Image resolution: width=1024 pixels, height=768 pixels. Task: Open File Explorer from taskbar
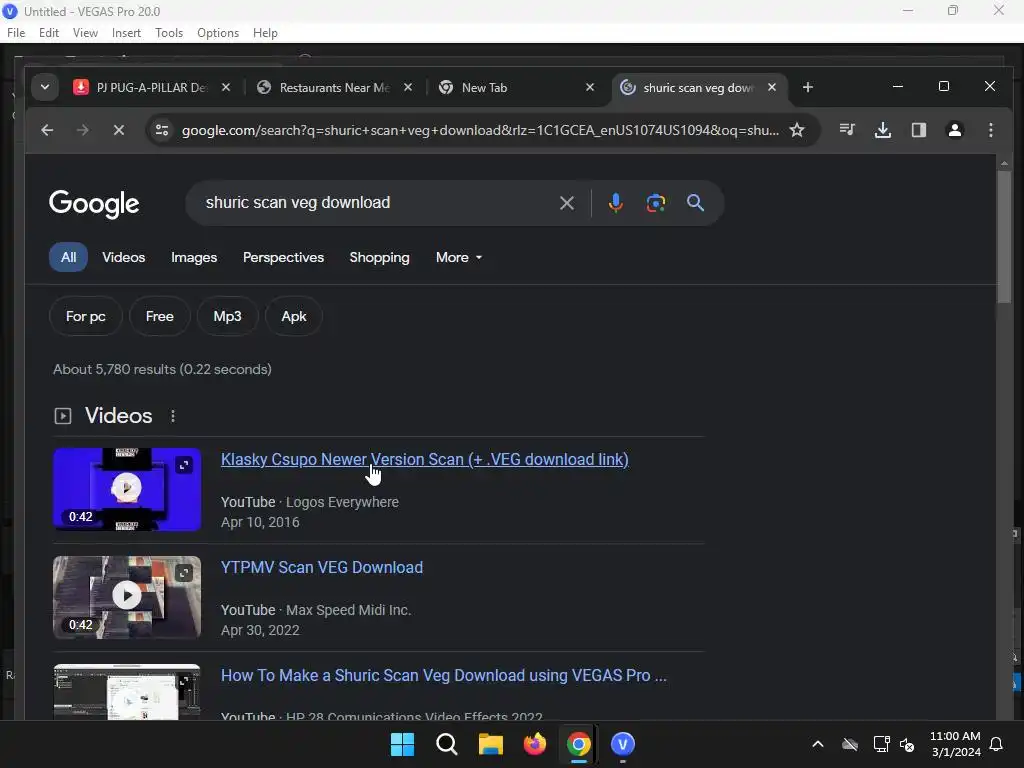click(x=490, y=744)
